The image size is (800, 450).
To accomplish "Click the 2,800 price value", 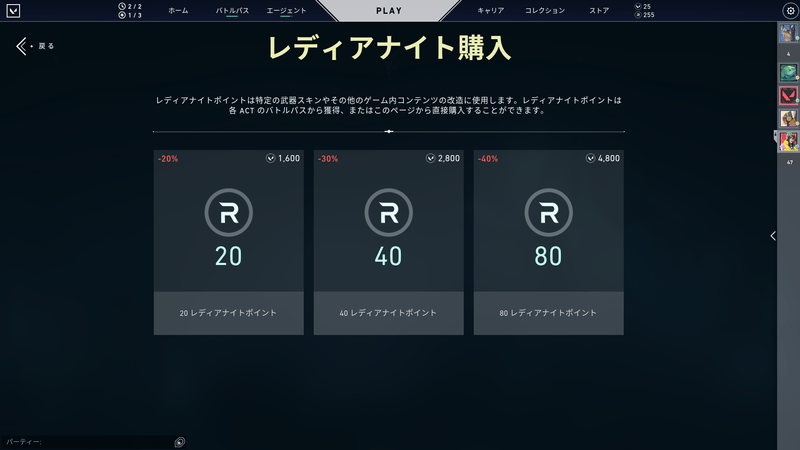I will tap(449, 159).
